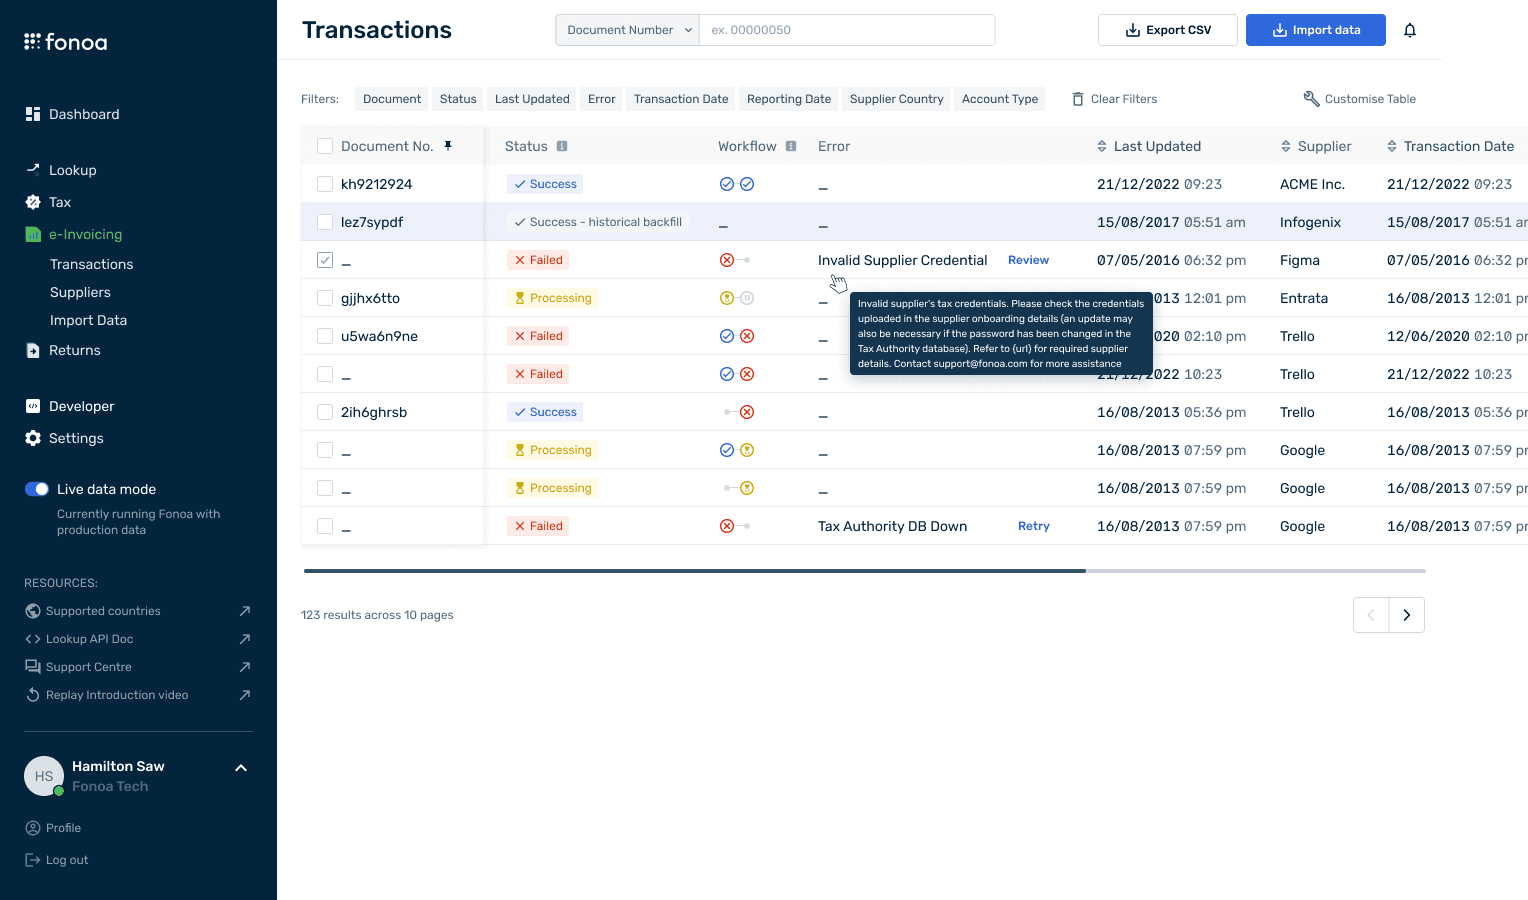
Task: Toggle the Live data mode switch
Action: point(37,489)
